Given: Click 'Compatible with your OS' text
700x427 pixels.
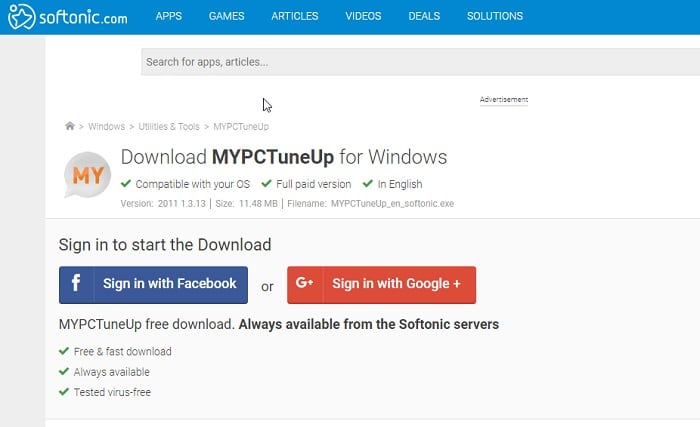Looking at the screenshot, I should click(x=192, y=184).
